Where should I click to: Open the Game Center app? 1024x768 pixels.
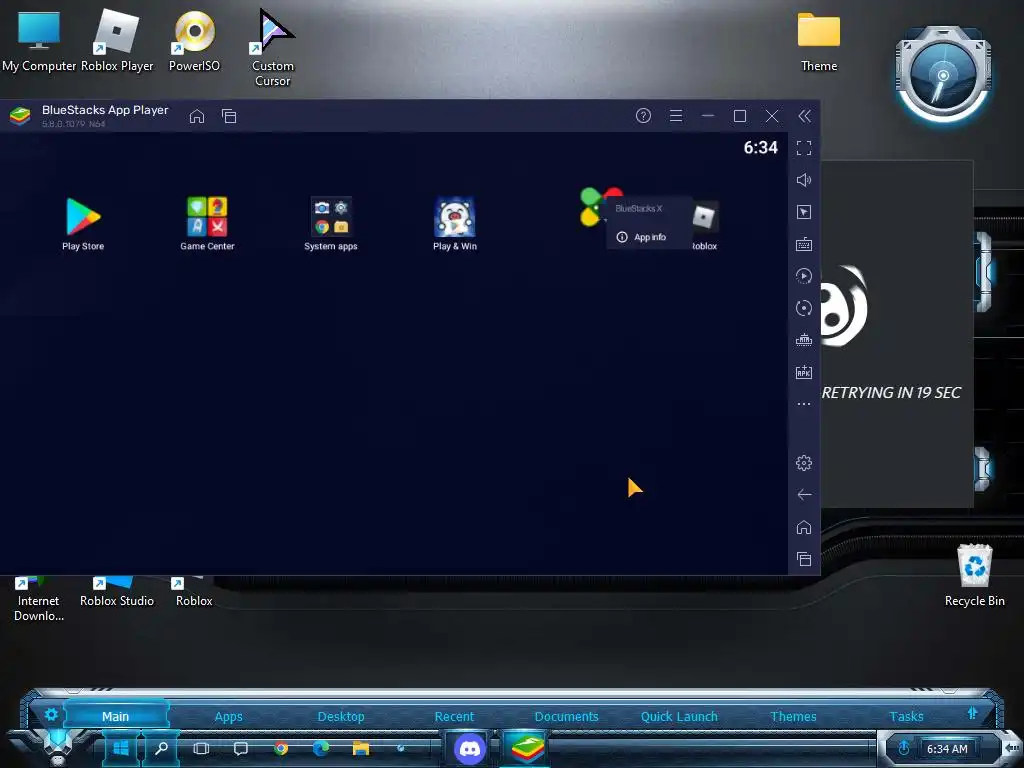pos(207,223)
